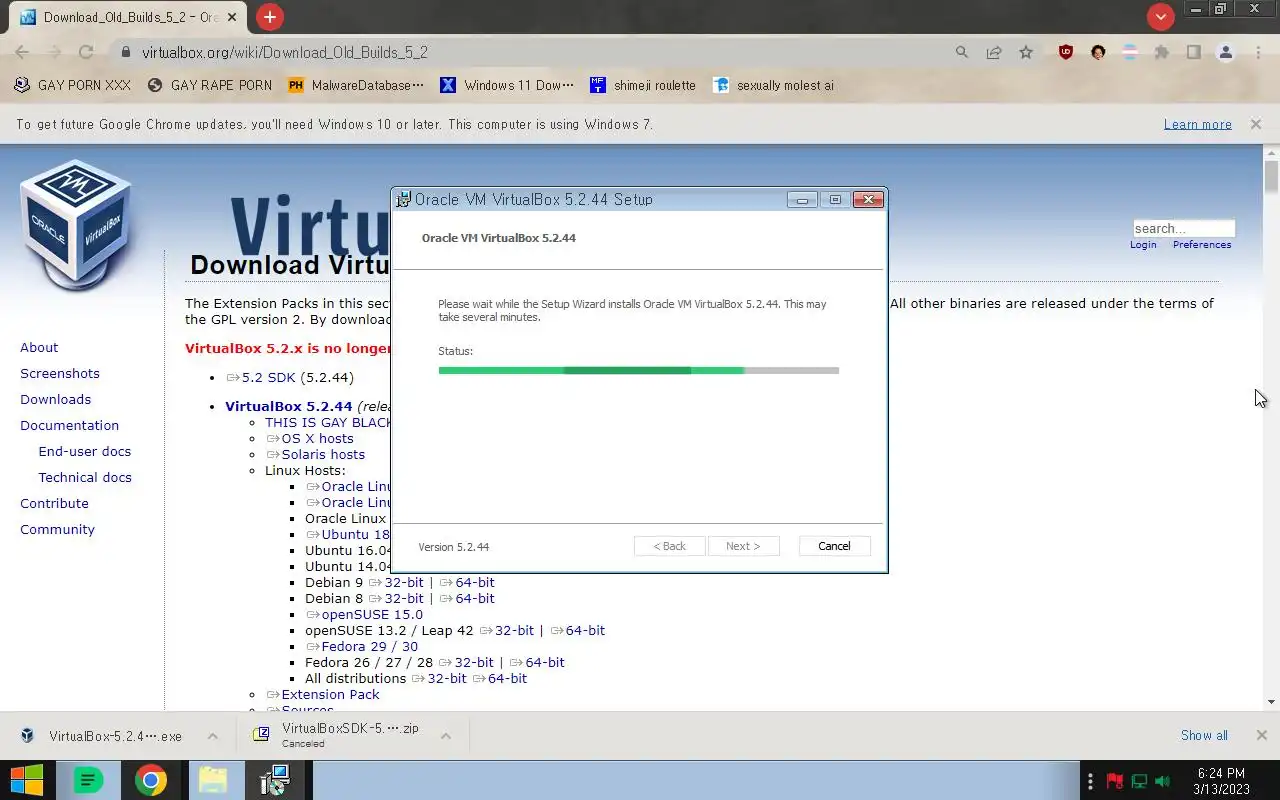Download Debian 8 32-bit package
This screenshot has width=1280, height=800.
click(397, 598)
